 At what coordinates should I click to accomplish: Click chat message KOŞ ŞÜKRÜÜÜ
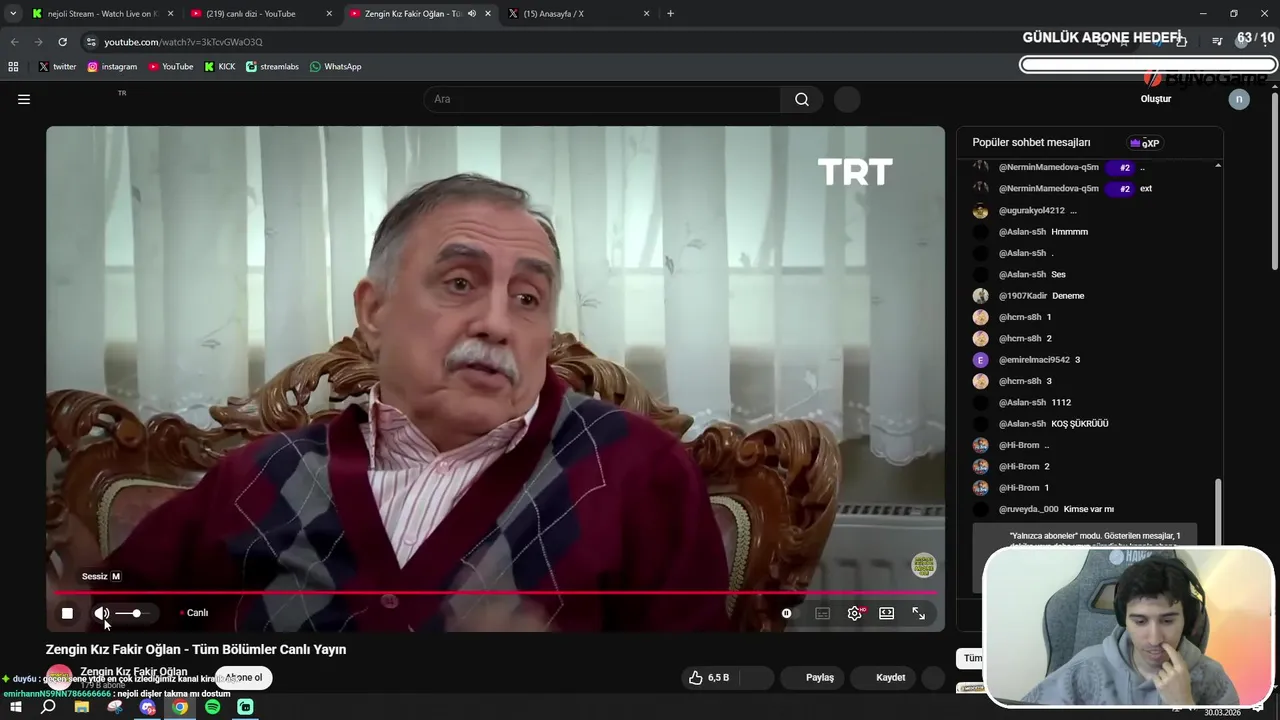(1080, 424)
